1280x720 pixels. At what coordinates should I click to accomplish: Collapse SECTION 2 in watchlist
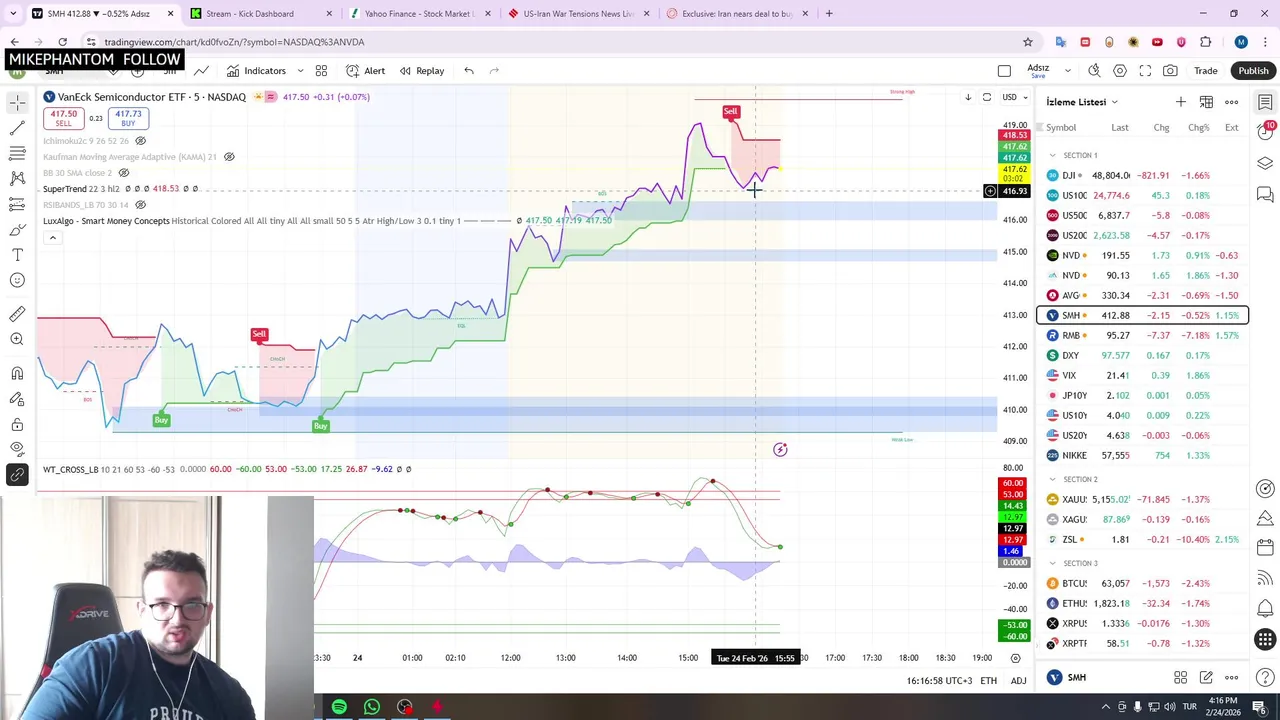coord(1052,479)
